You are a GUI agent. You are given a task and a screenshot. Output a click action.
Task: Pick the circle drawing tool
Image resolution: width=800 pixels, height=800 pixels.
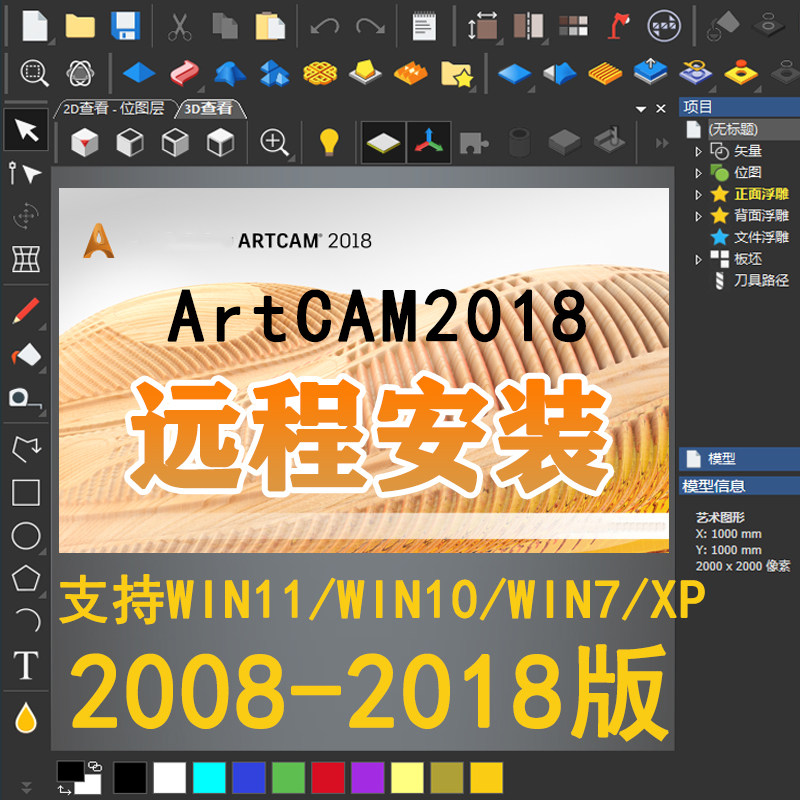26,536
